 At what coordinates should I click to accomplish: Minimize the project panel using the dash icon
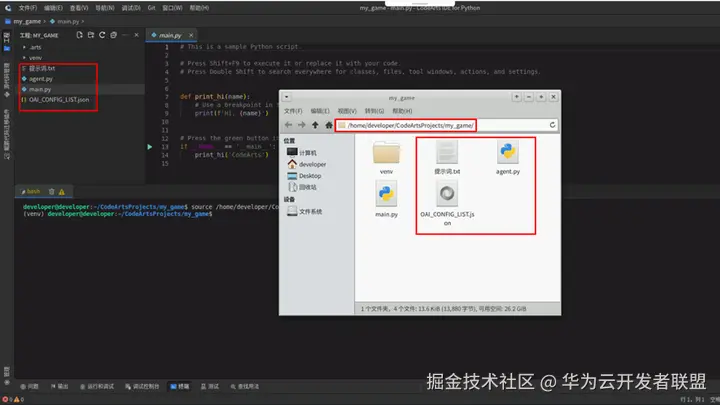[125, 35]
